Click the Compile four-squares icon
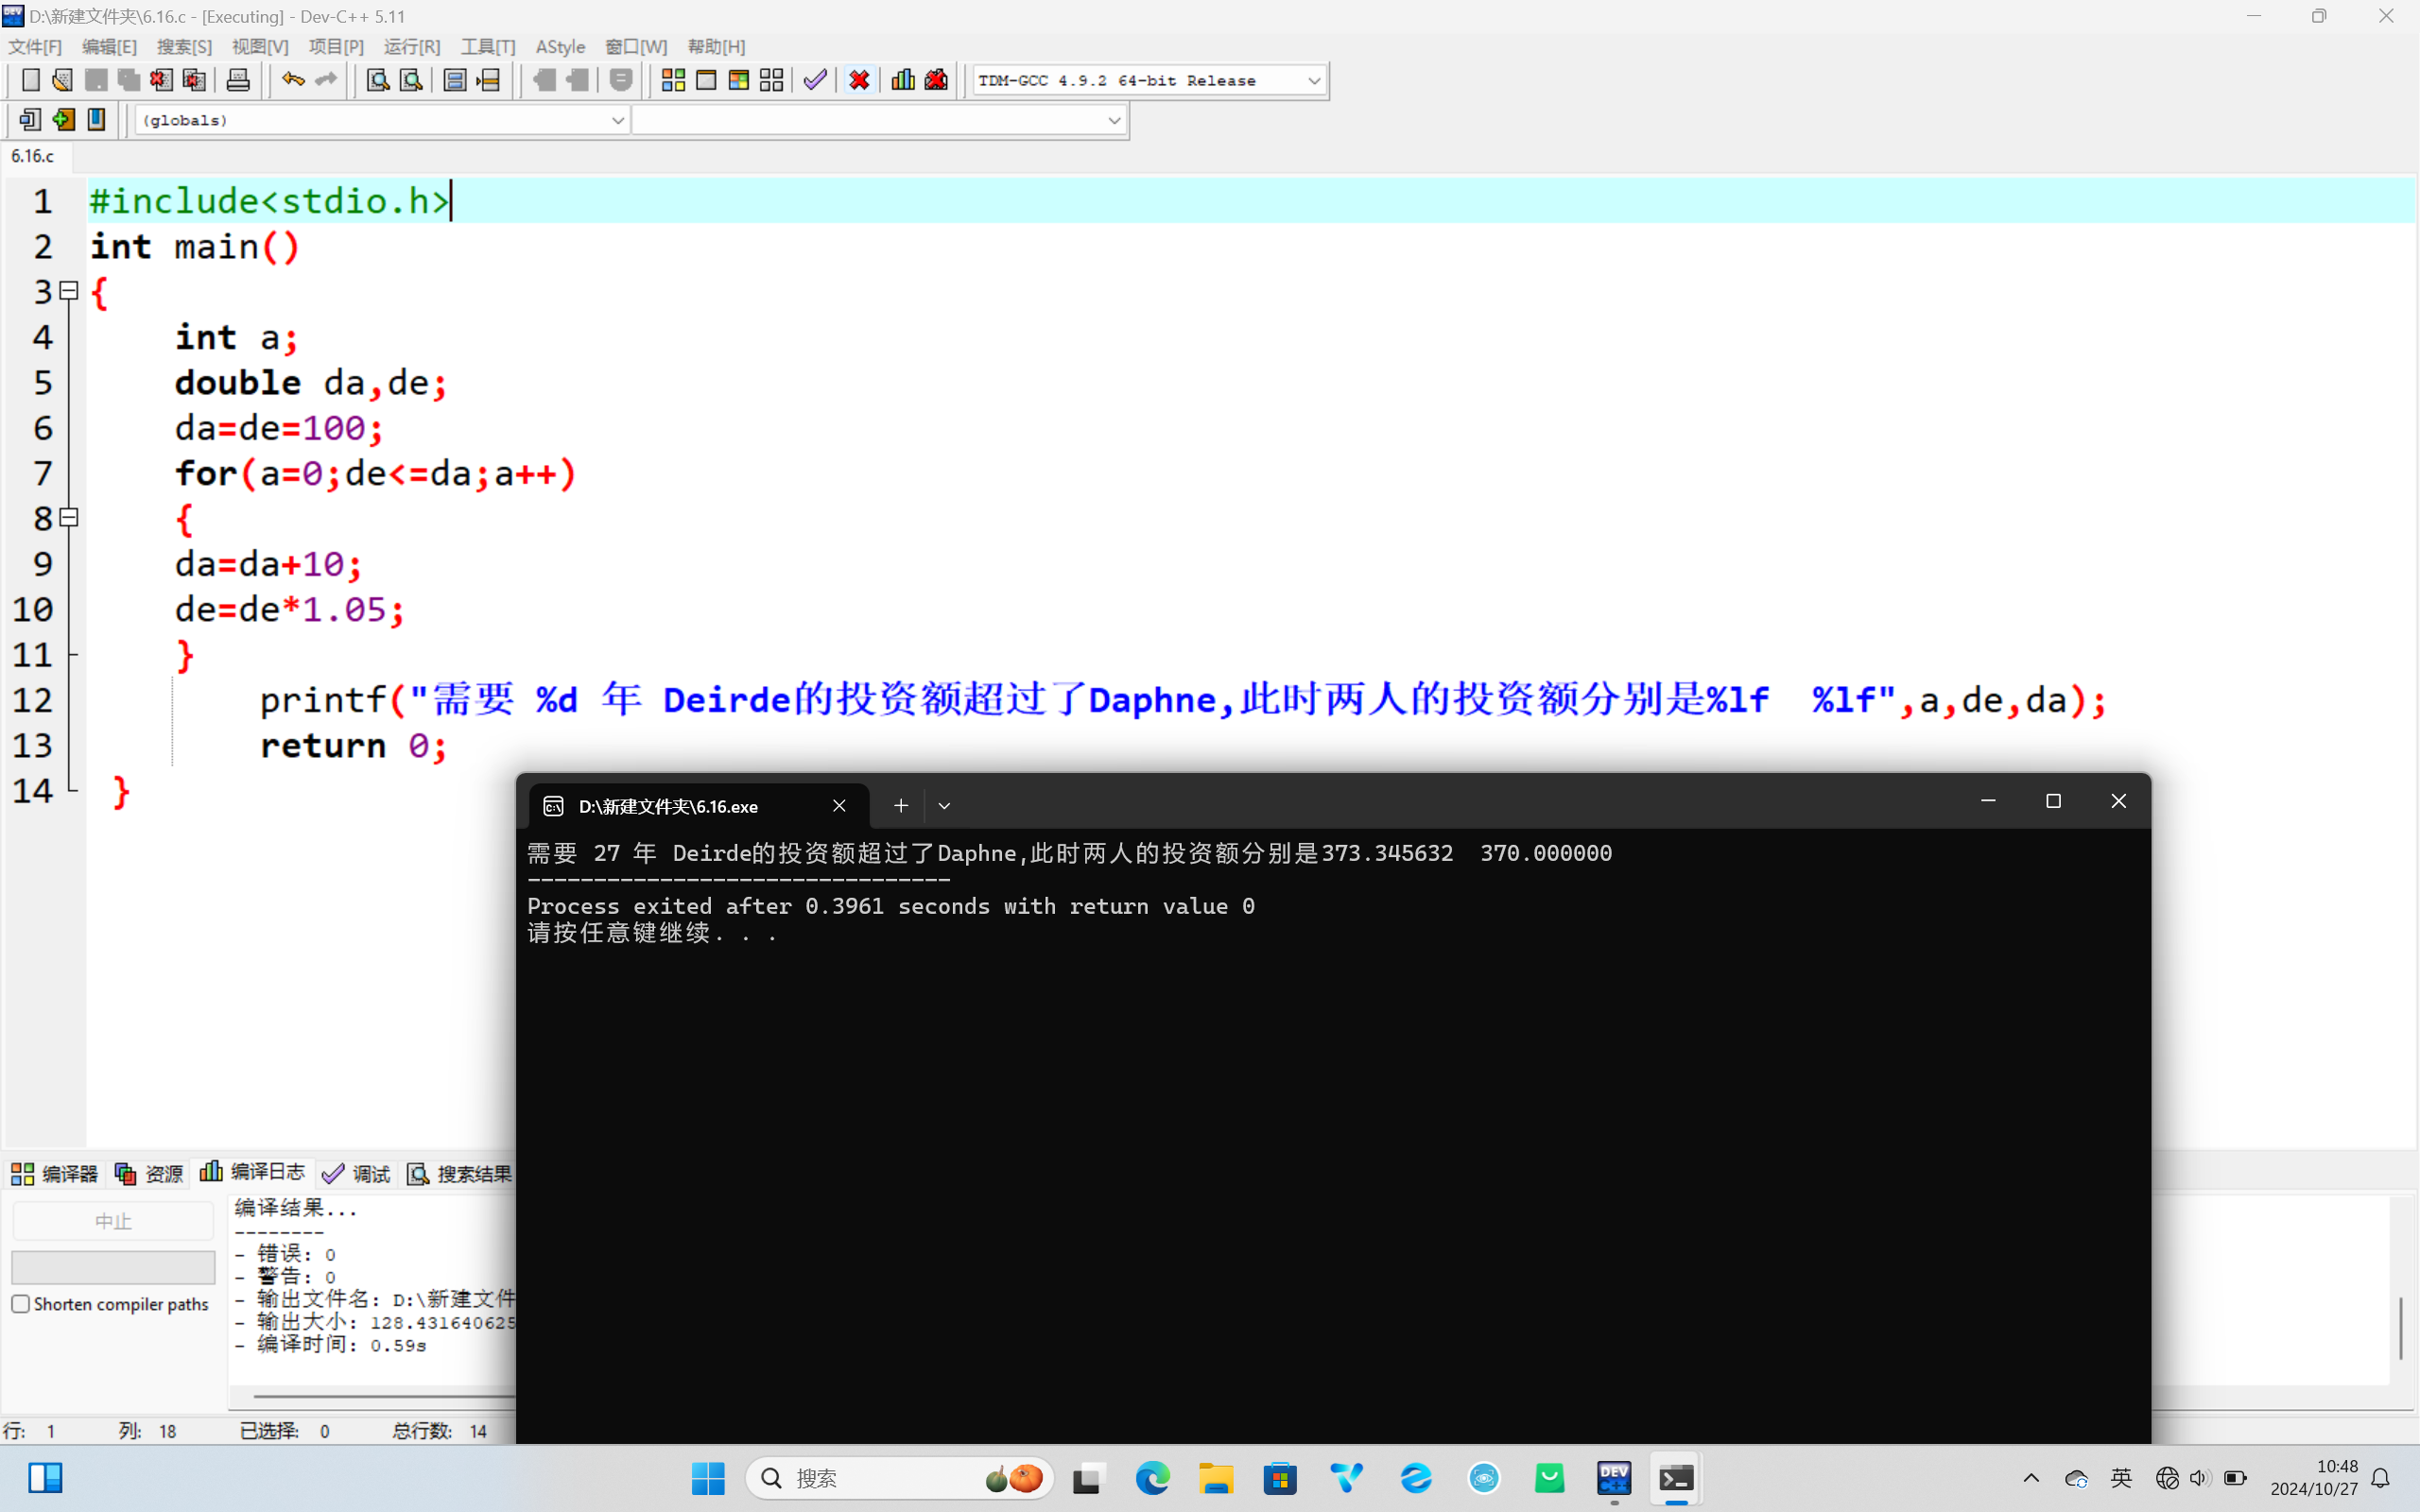 tap(673, 80)
